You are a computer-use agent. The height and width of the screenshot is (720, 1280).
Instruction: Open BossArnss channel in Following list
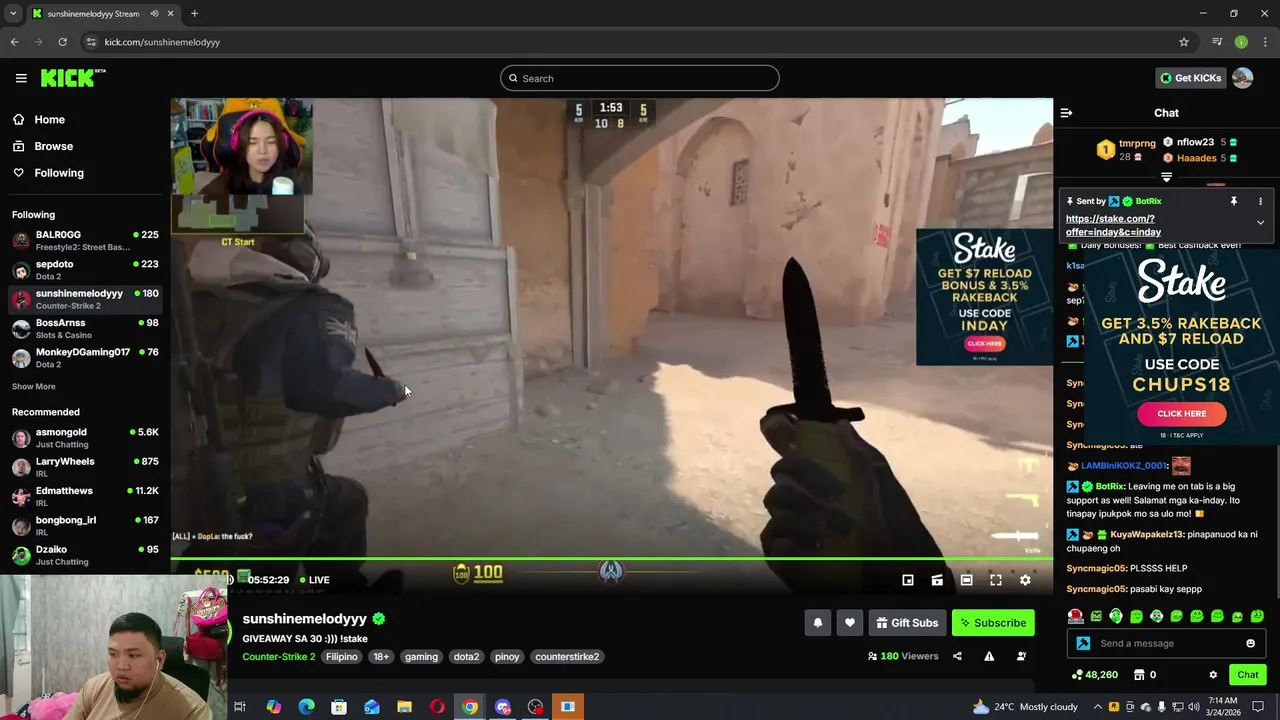85,329
